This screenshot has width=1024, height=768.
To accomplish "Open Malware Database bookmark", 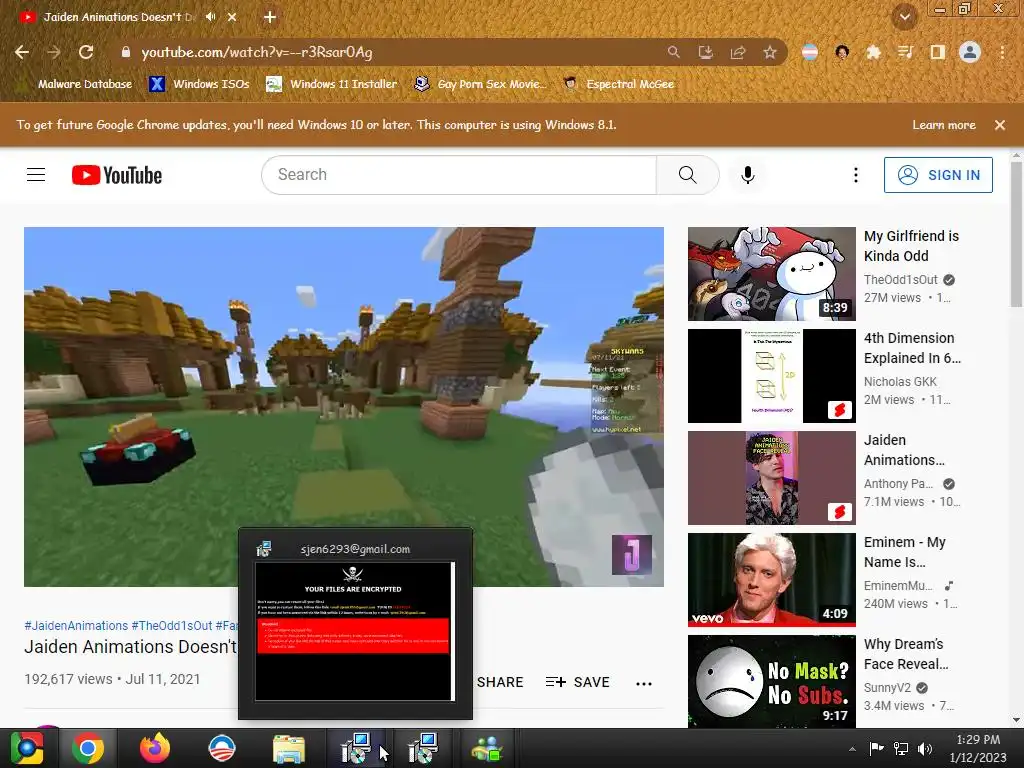I will 76,84.
